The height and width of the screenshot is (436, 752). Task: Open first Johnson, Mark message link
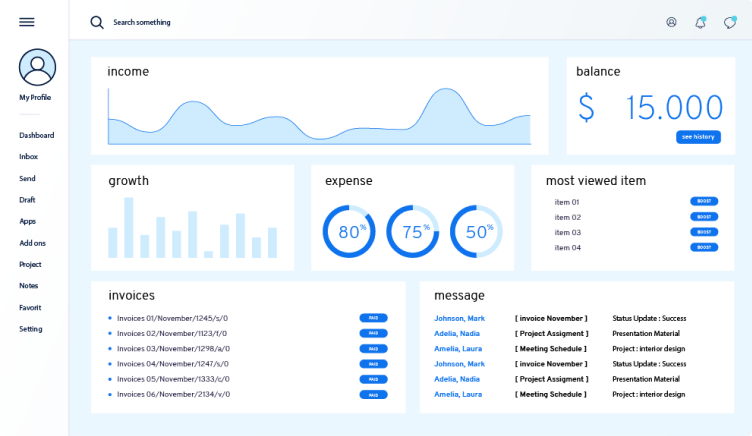459,318
